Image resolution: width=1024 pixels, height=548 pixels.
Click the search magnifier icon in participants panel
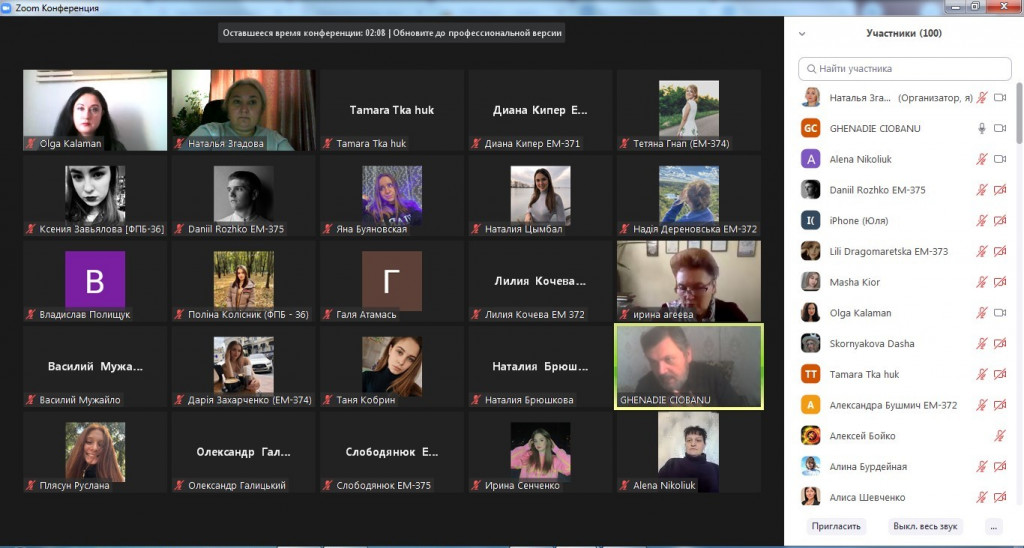809,69
